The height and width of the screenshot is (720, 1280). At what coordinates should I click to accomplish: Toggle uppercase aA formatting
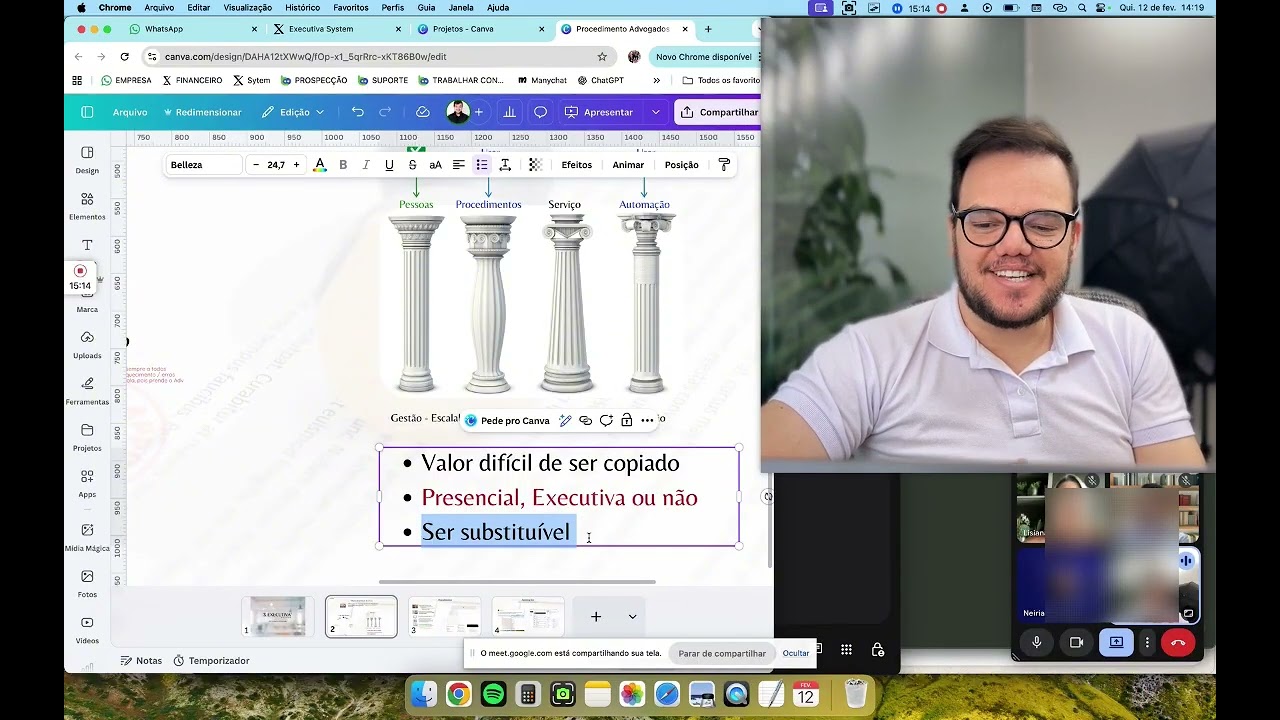click(x=435, y=165)
